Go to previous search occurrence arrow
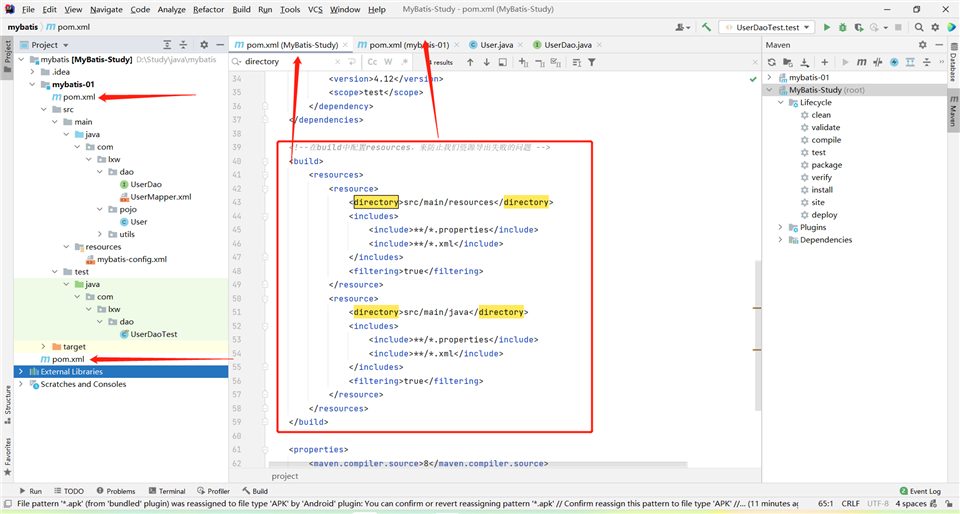 coord(470,62)
